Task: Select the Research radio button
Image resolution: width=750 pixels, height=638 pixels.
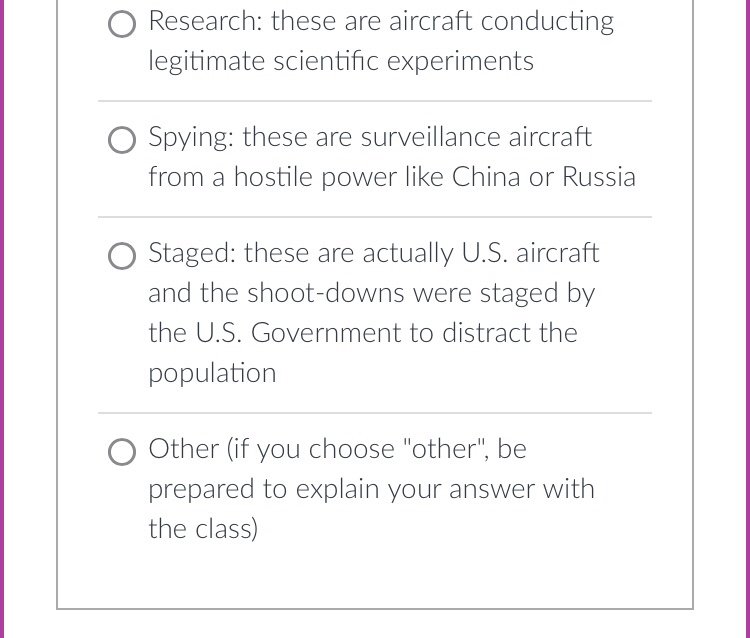Action: coord(122,25)
